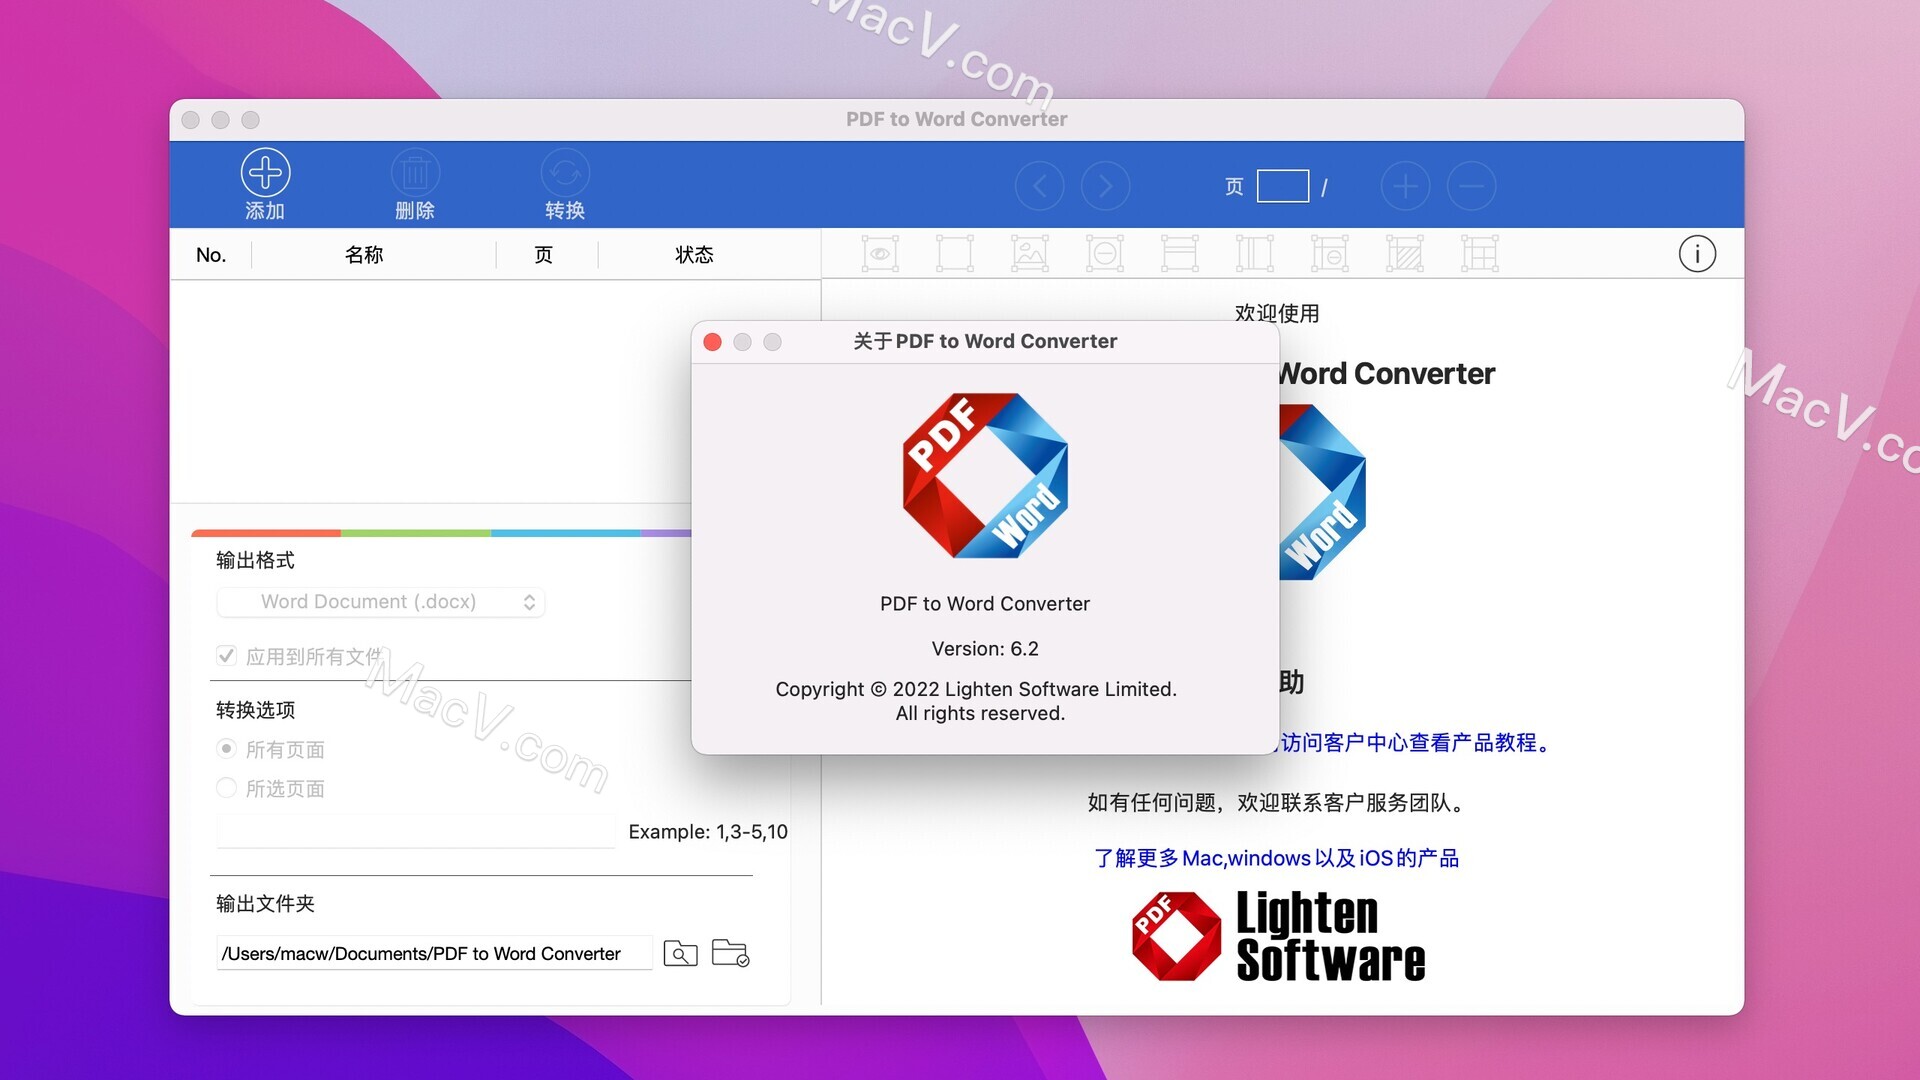Click the 欢迎使用 welcome text
Image resolution: width=1920 pixels, height=1080 pixels.
[1277, 313]
